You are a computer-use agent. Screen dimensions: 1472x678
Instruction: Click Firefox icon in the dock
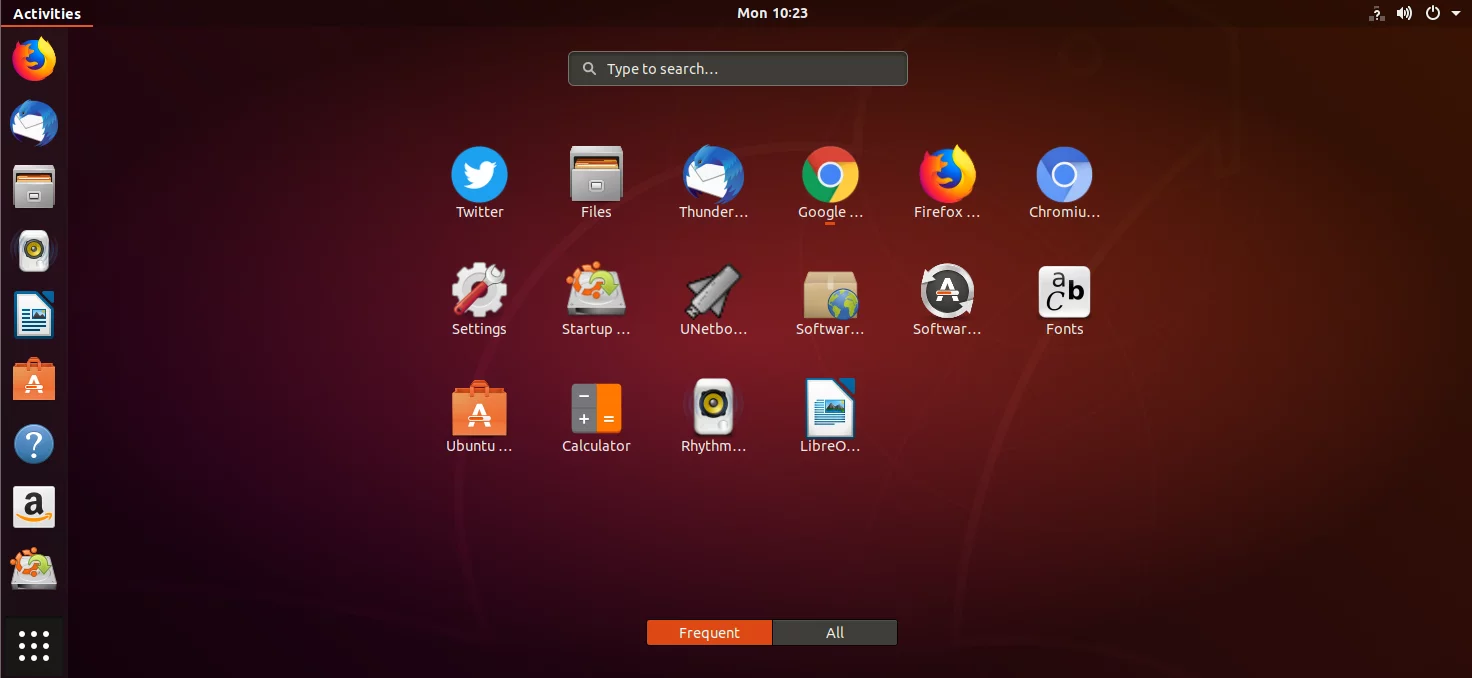pos(34,59)
